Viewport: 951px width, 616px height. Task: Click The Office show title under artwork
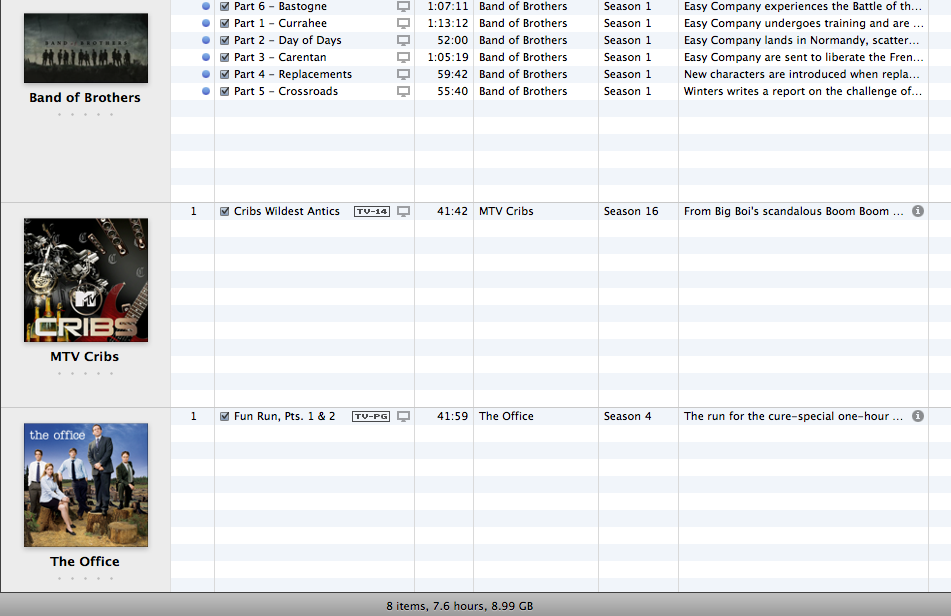[x=85, y=561]
